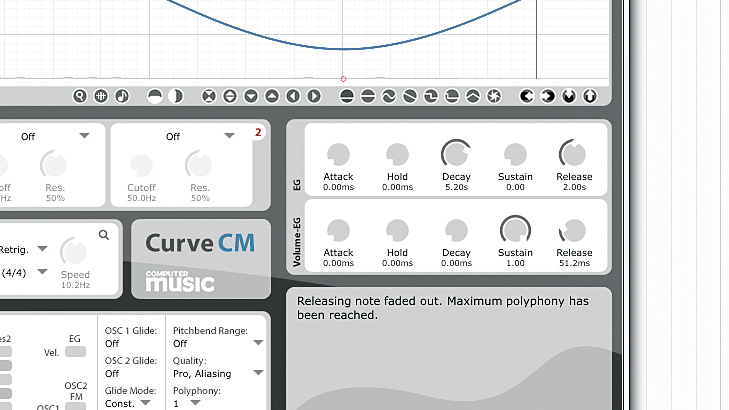The height and width of the screenshot is (410, 729).
Task: Click the black right-arrow shift icon
Action: [x=548, y=96]
